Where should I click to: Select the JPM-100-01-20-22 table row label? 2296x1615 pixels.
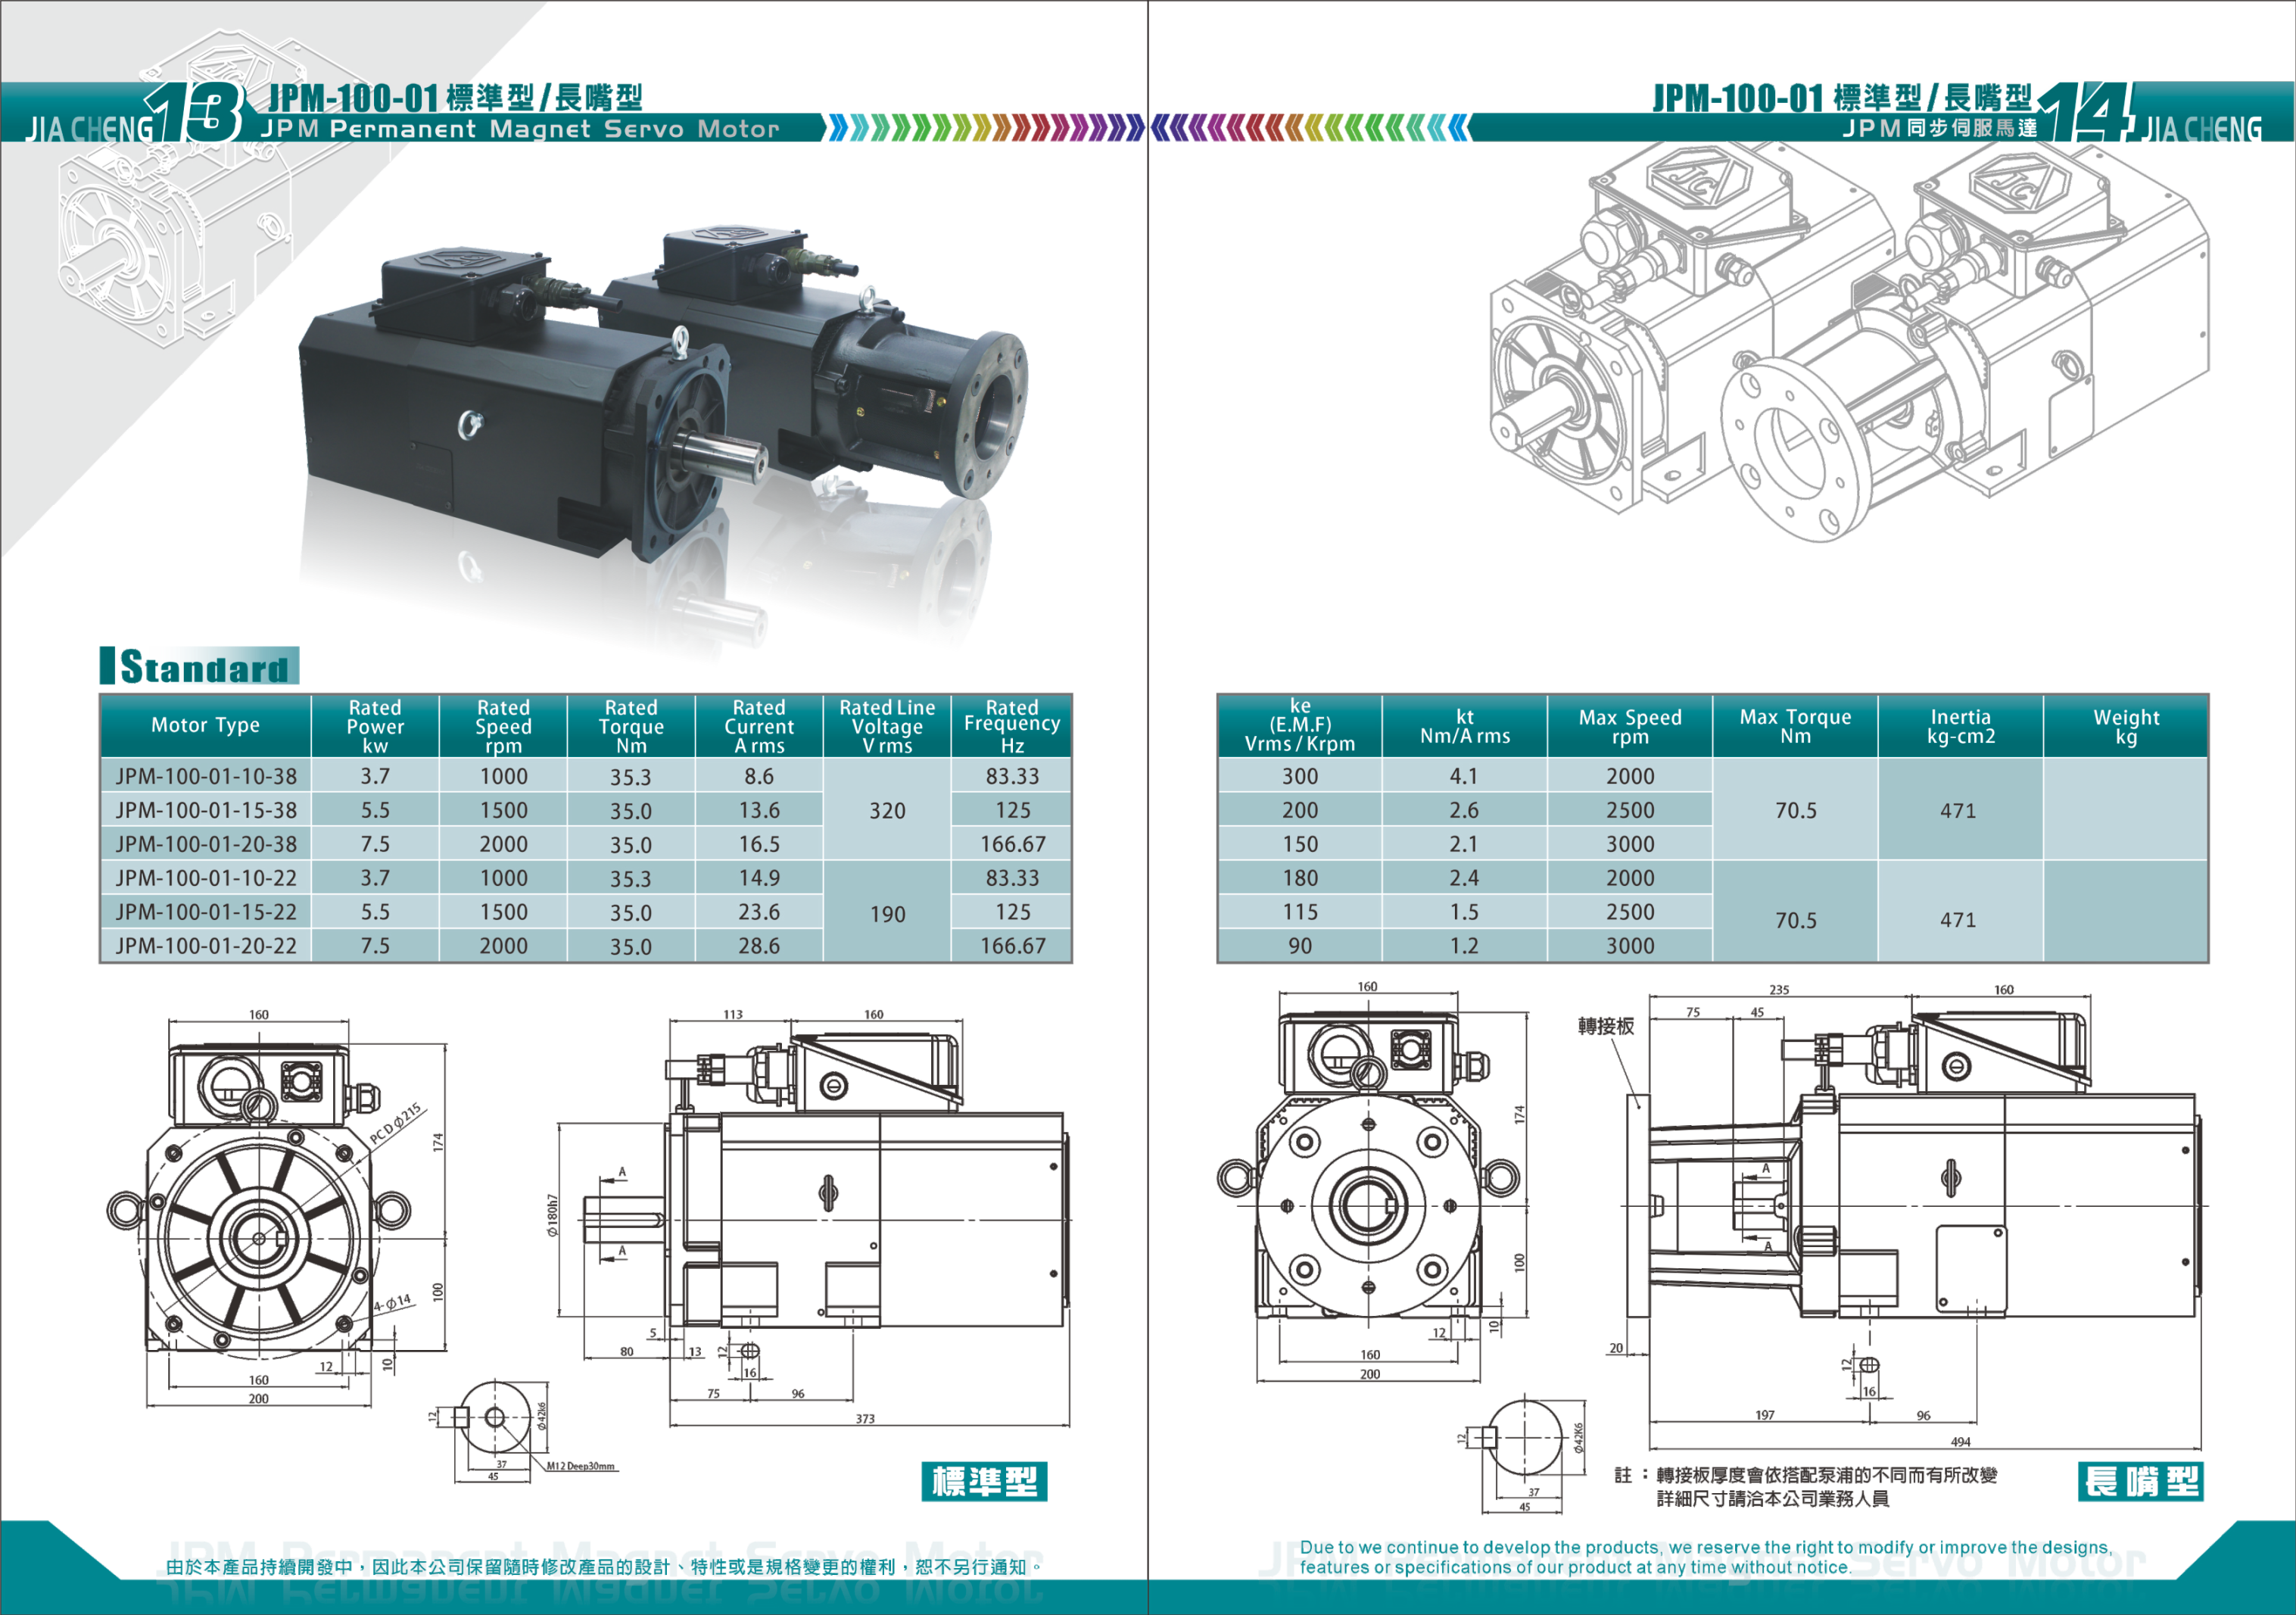(x=206, y=946)
